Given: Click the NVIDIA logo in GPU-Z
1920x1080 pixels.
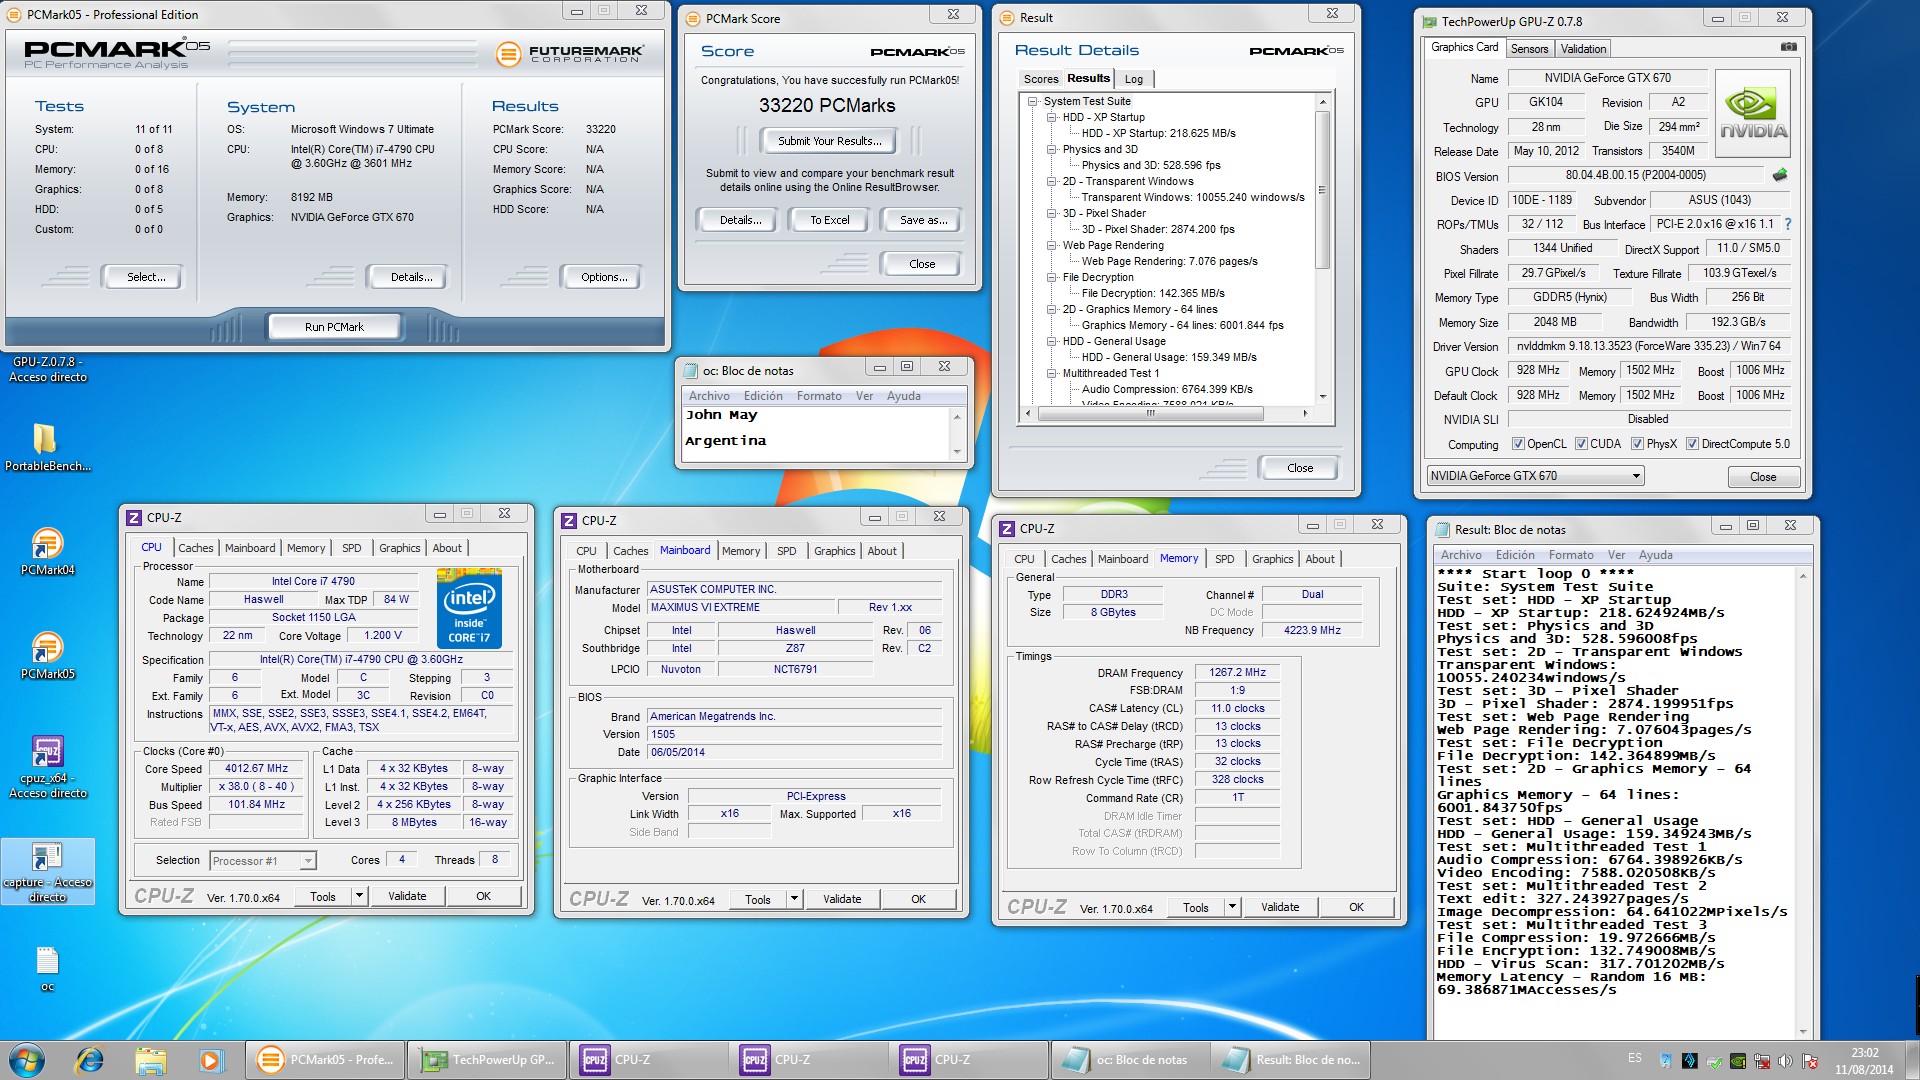Looking at the screenshot, I should pos(1754,114).
